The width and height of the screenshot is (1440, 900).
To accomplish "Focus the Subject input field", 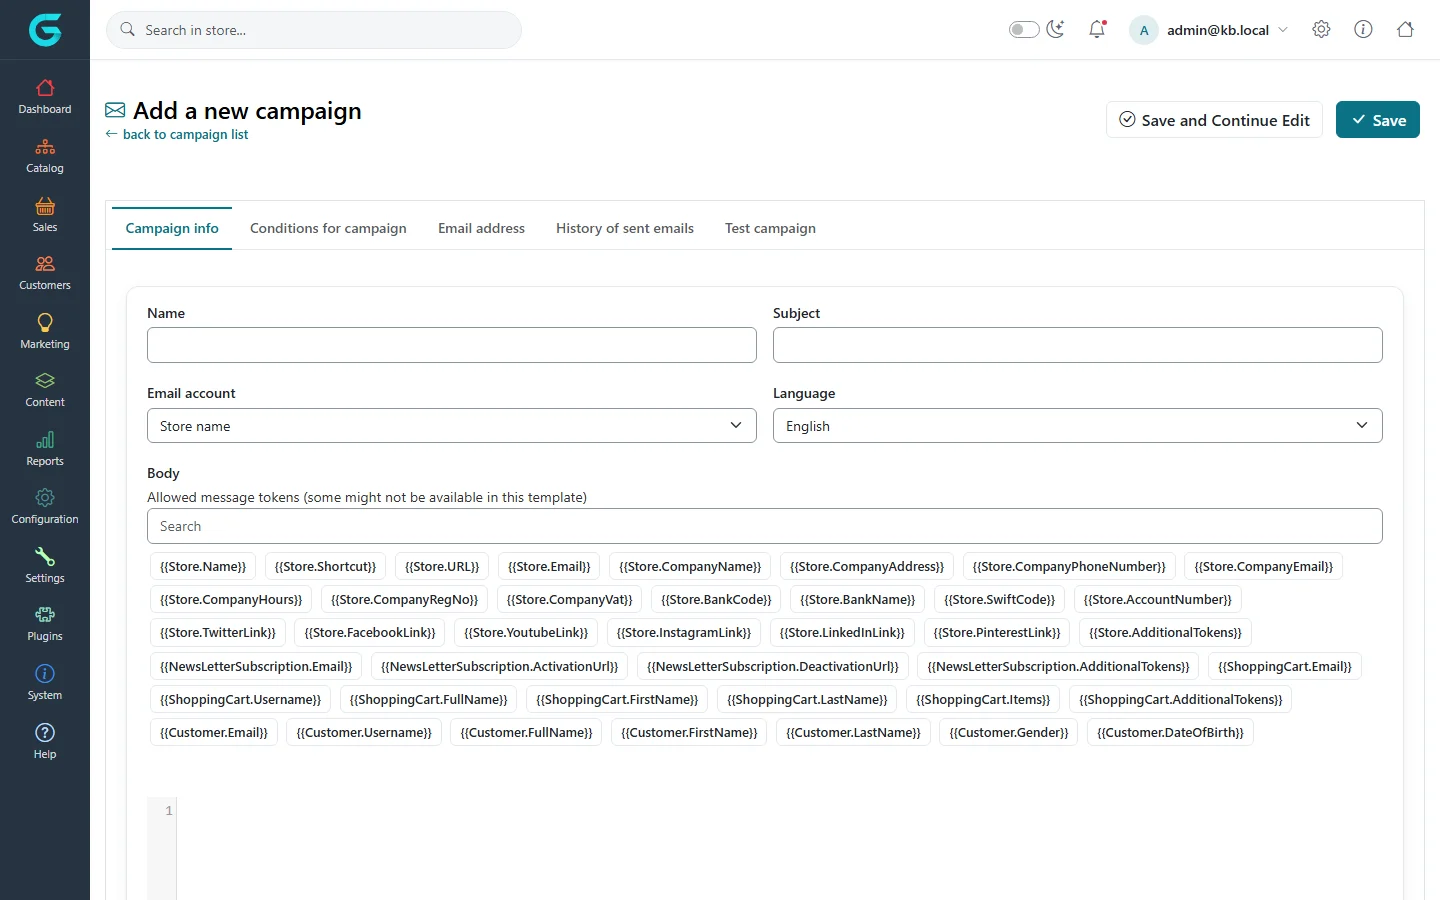I will point(1078,345).
